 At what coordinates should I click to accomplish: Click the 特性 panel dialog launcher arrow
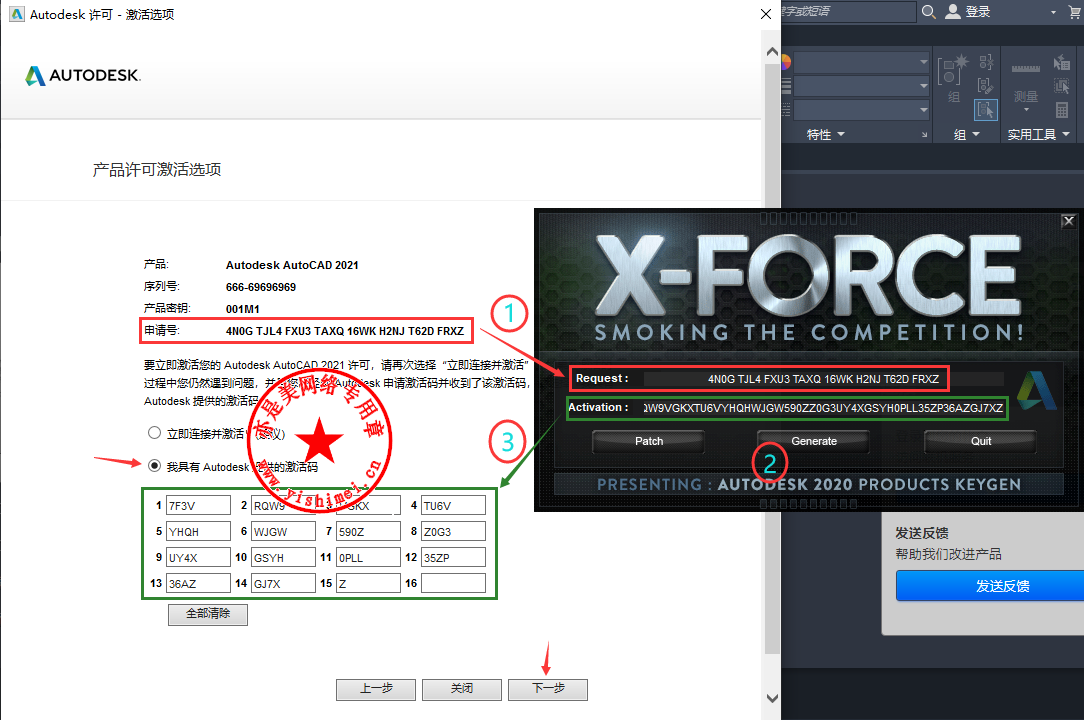[x=924, y=134]
